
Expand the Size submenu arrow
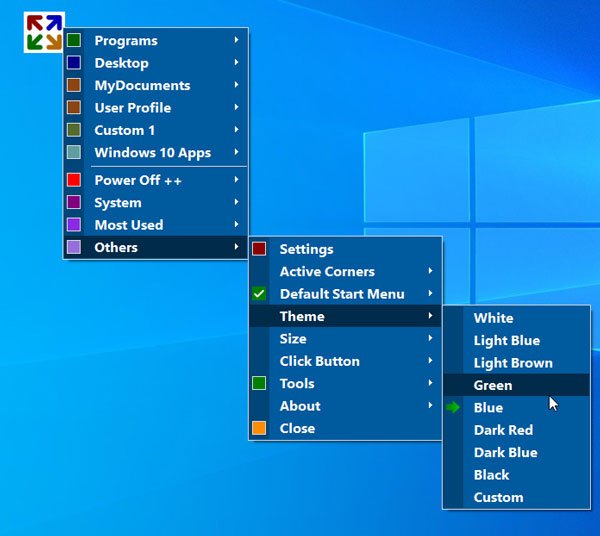[x=430, y=338]
